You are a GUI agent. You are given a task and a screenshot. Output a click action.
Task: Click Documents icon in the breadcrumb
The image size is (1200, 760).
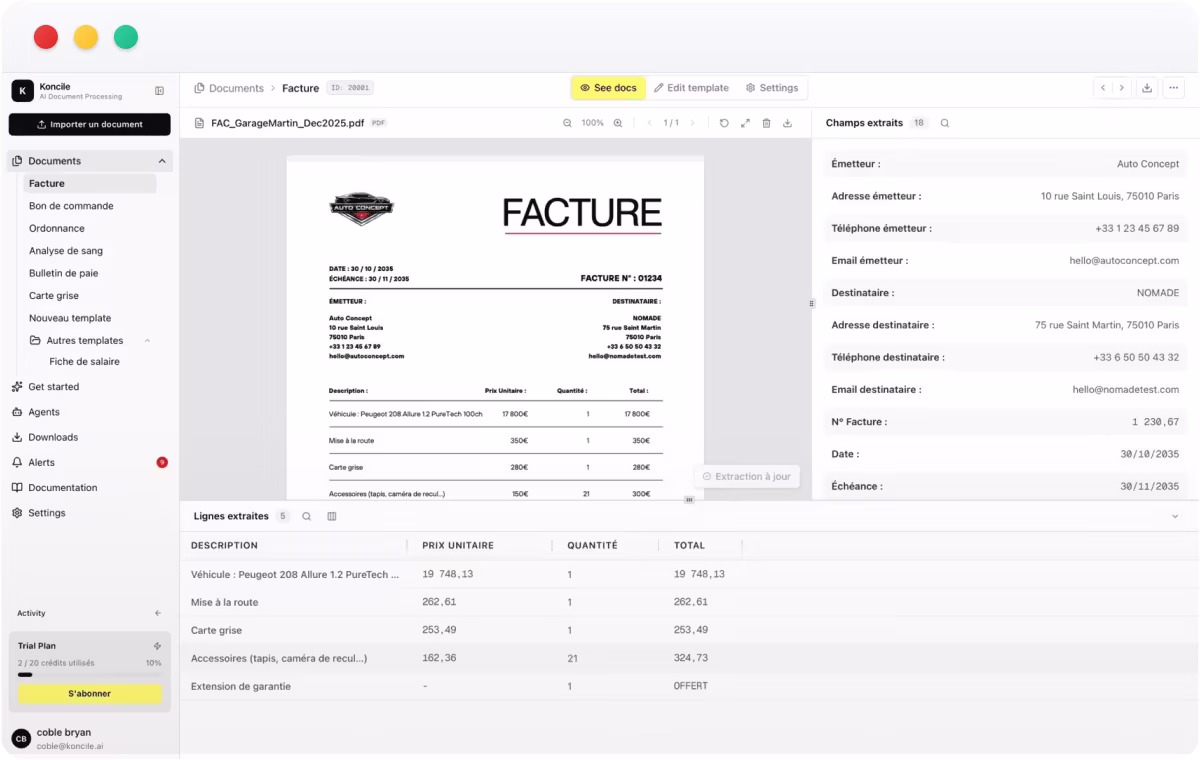199,88
